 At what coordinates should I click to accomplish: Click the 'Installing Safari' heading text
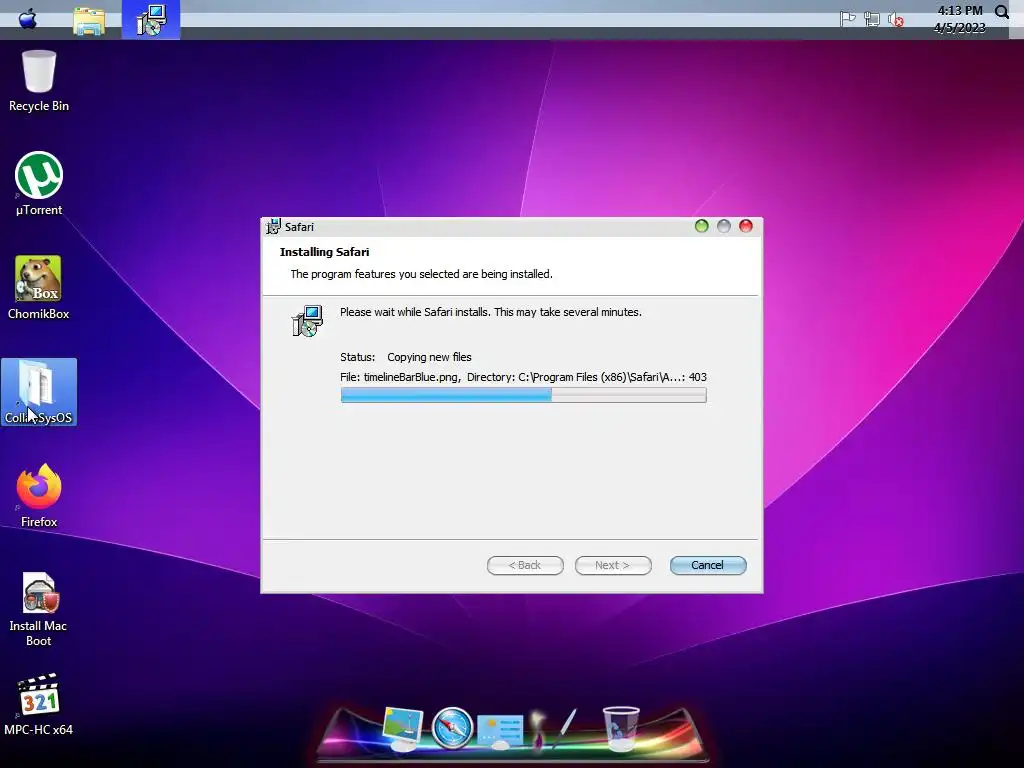(325, 252)
